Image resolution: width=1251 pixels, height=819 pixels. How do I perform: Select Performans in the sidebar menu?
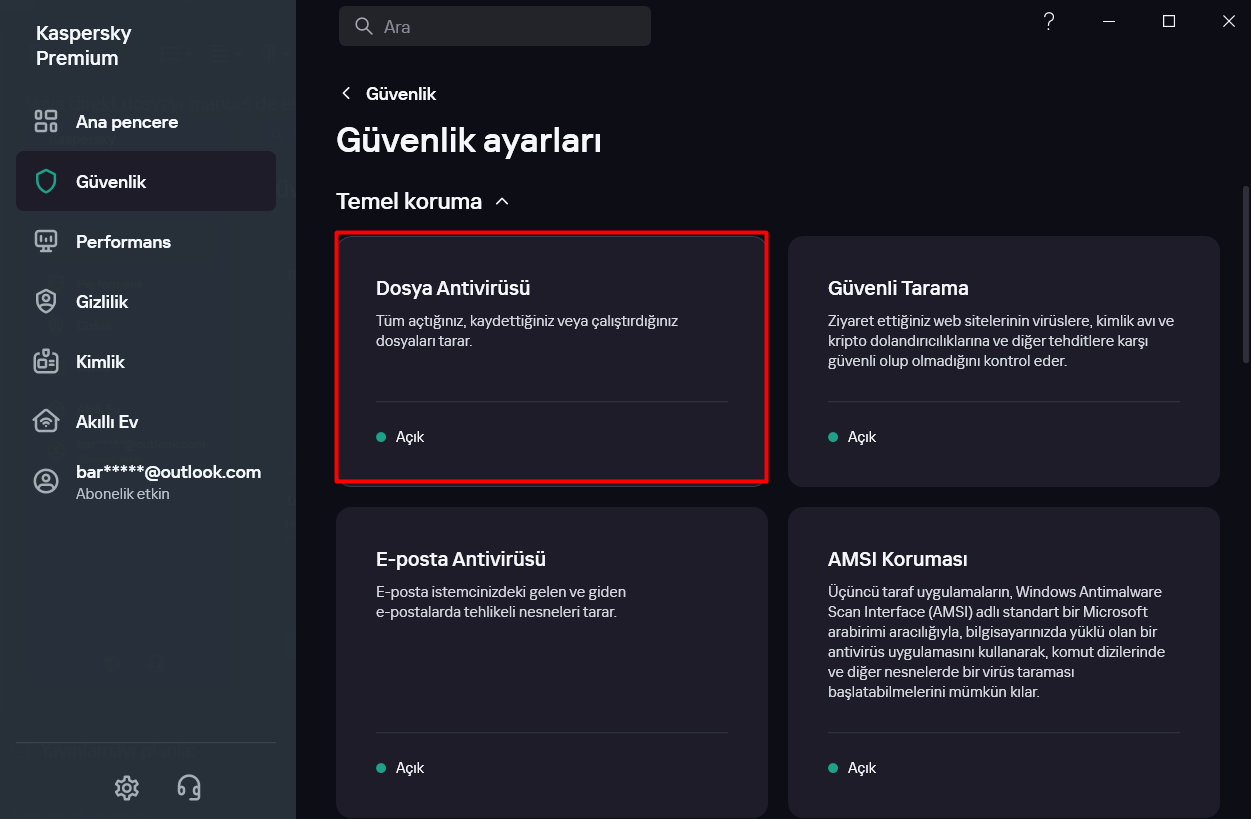point(123,242)
